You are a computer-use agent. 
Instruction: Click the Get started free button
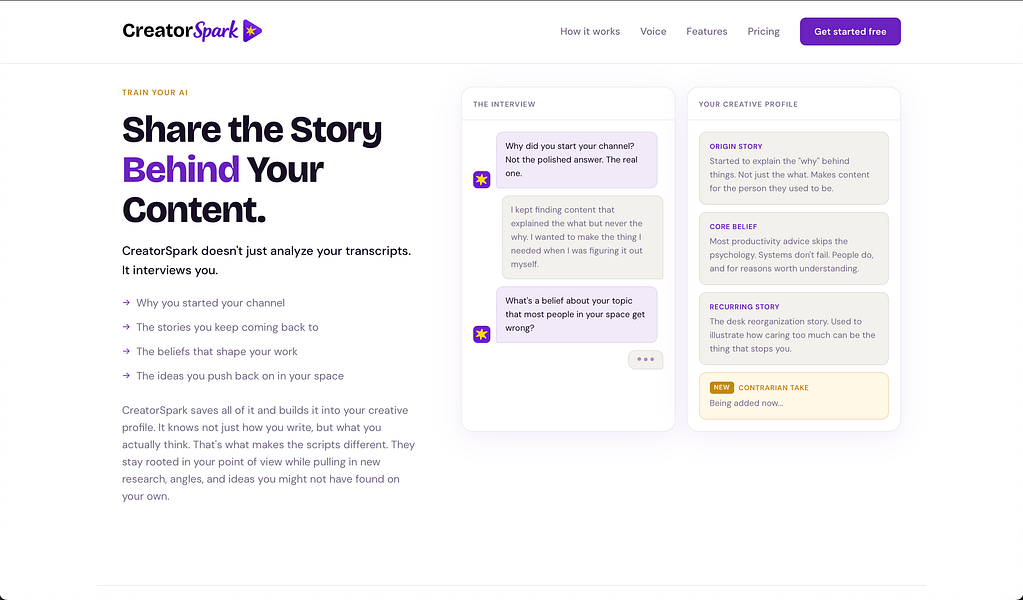click(x=850, y=31)
